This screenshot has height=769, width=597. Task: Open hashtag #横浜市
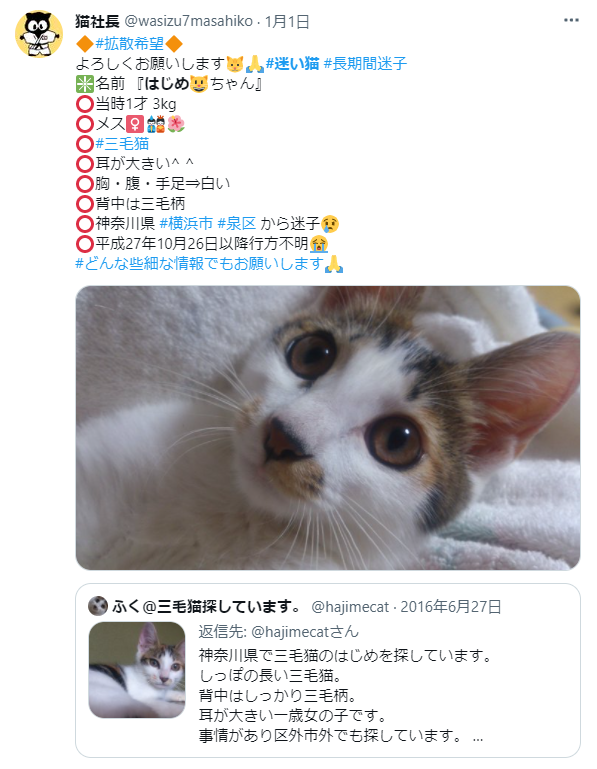coord(186,224)
